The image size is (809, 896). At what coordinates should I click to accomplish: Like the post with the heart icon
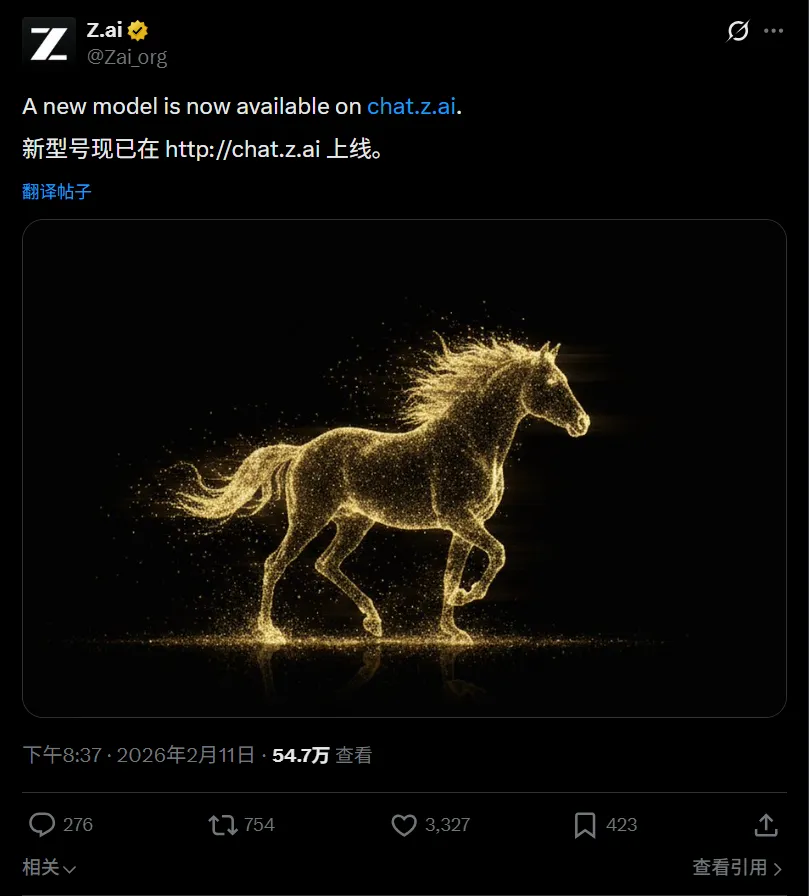pyautogui.click(x=404, y=825)
